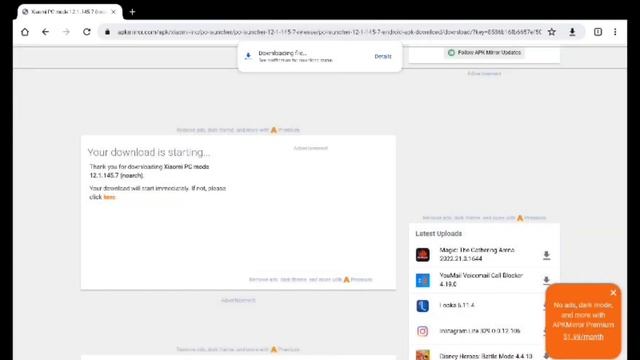The image size is (640, 360).
Task: Click the premium price per month link
Action: [583, 337]
